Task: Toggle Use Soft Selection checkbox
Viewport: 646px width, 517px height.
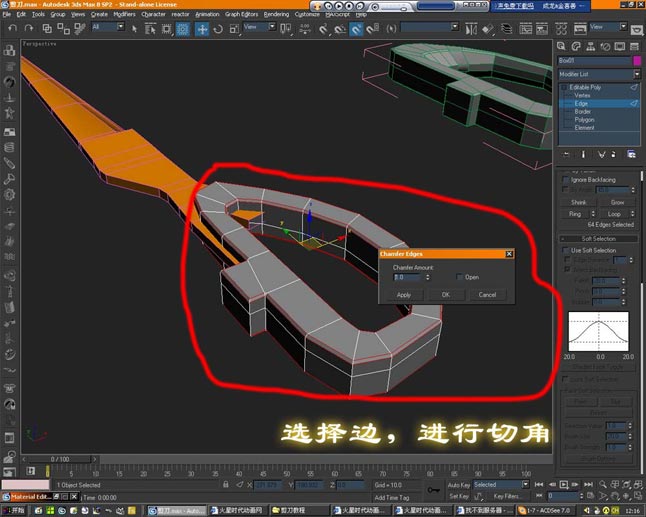Action: (x=566, y=250)
